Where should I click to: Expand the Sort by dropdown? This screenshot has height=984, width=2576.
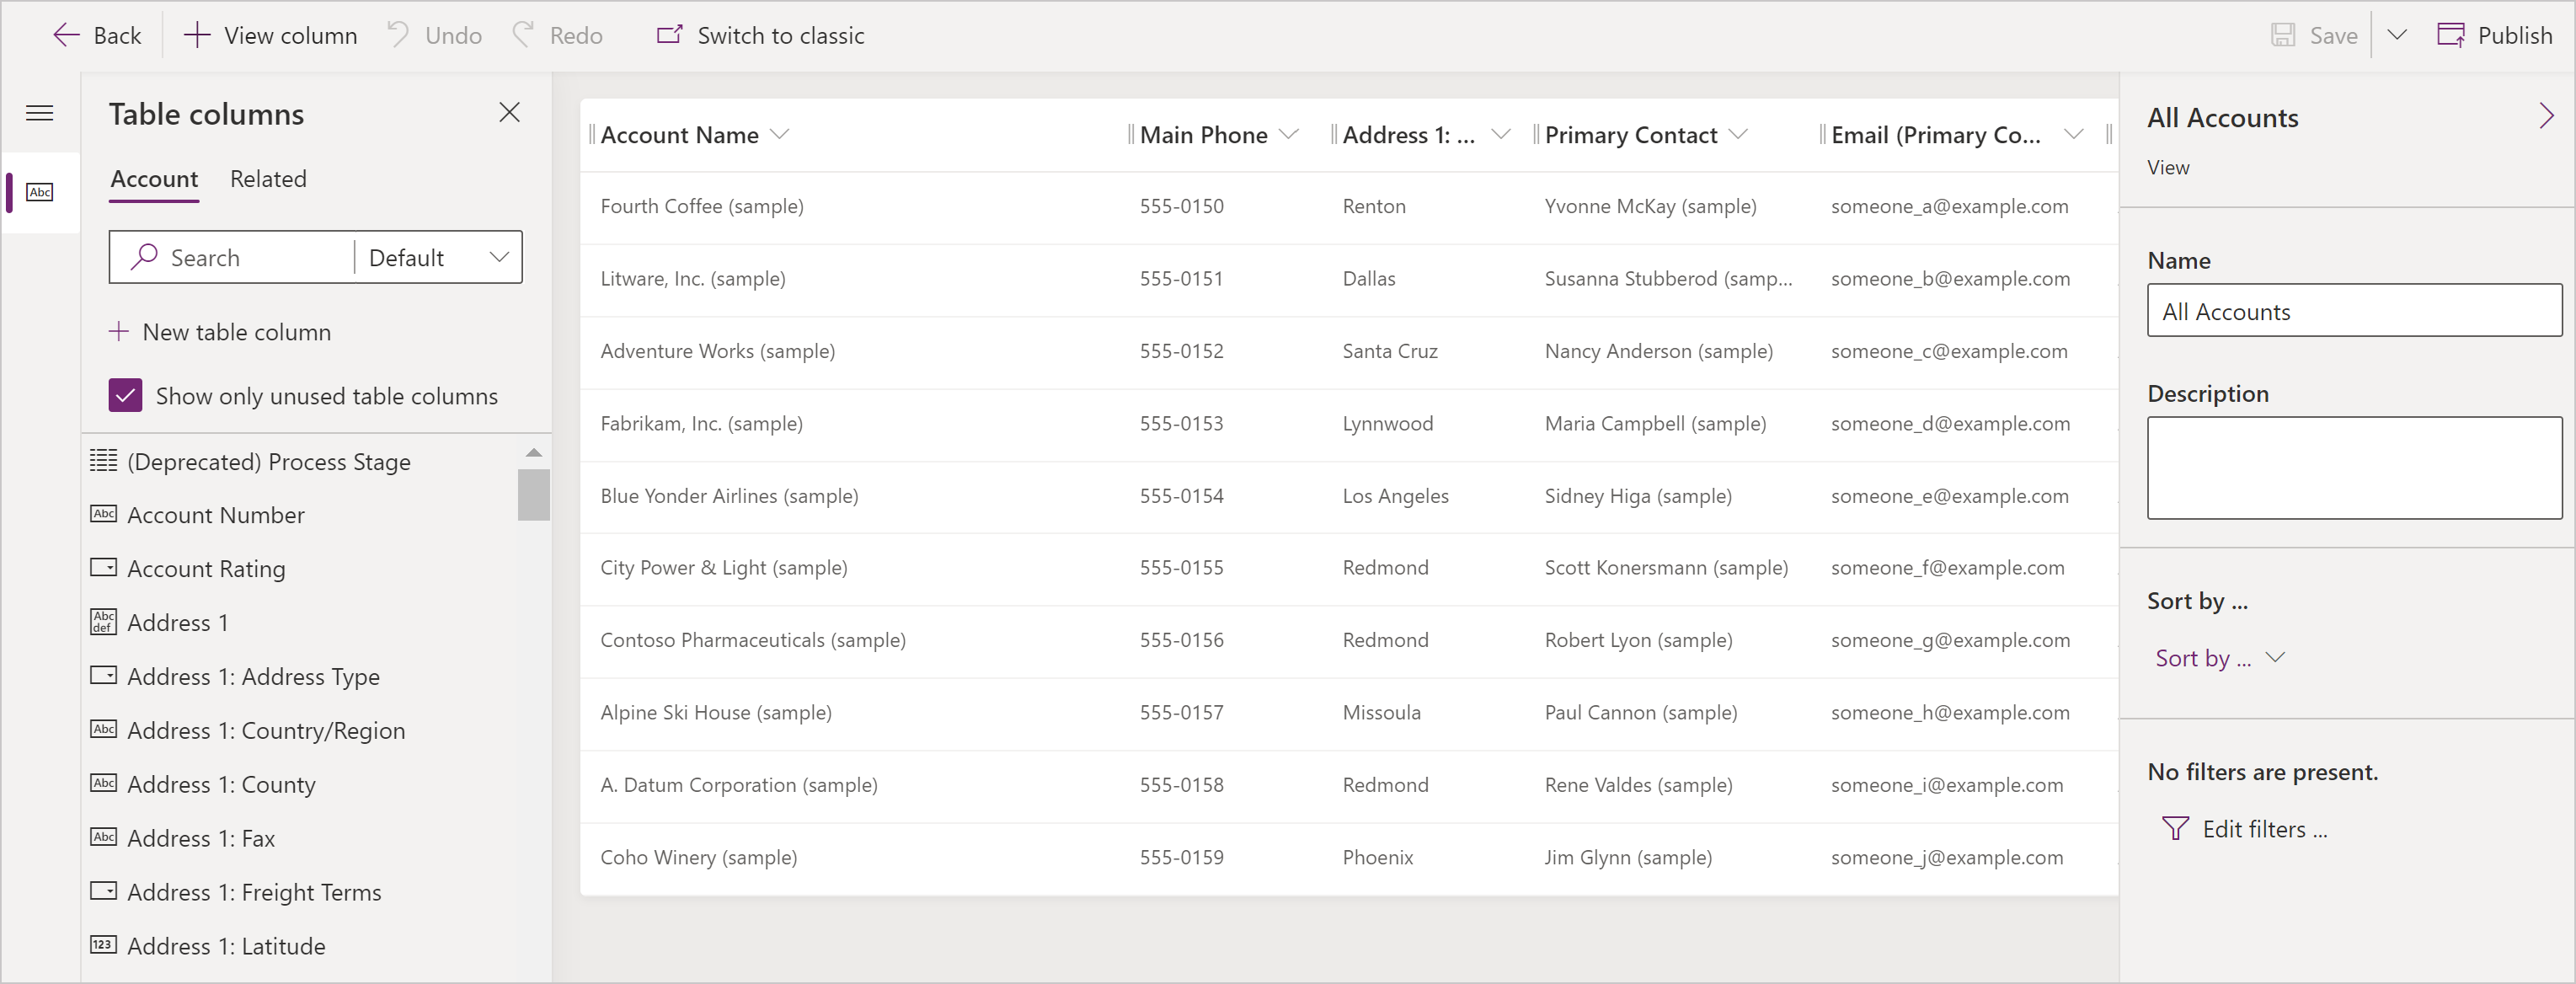coord(2221,657)
